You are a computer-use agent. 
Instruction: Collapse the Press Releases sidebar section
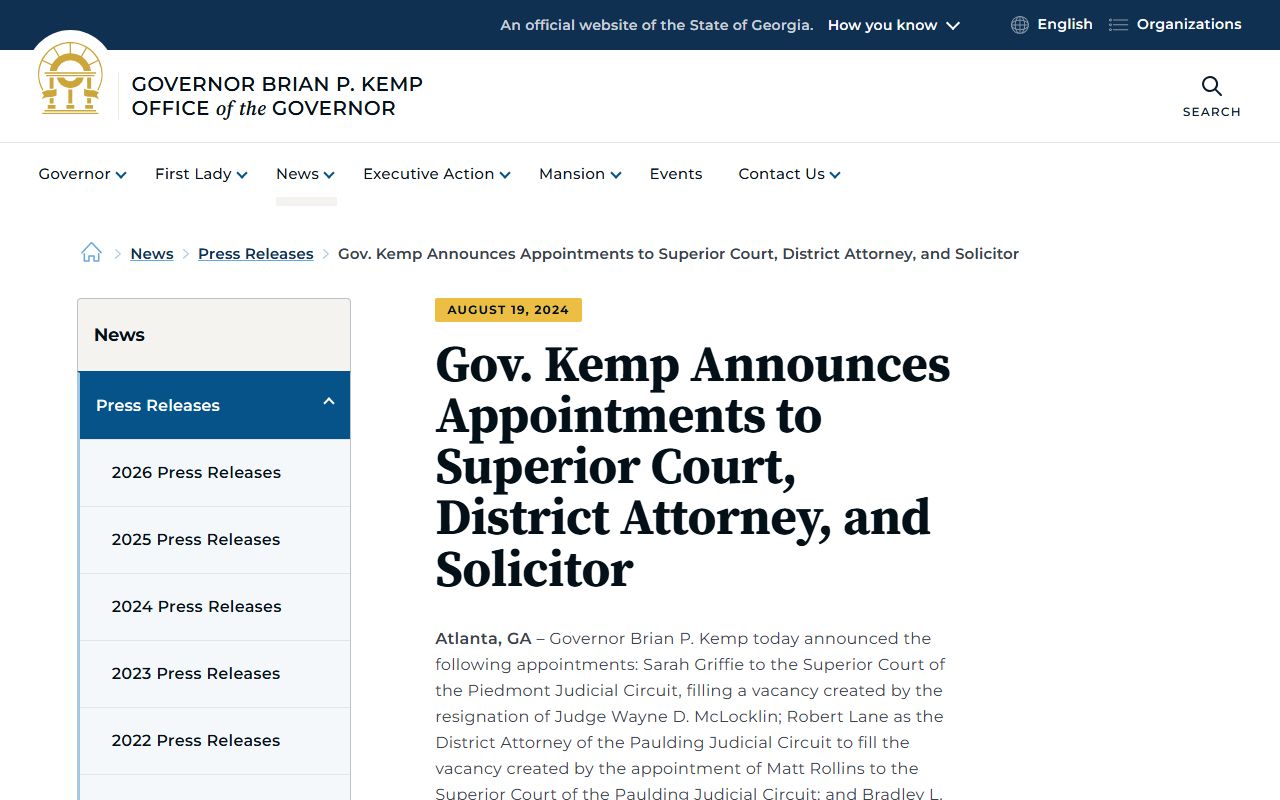[x=328, y=402]
